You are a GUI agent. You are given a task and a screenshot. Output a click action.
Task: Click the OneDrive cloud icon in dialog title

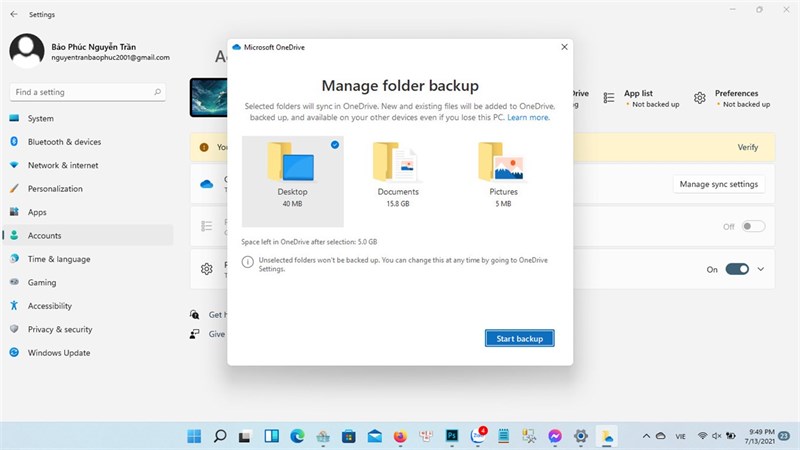pyautogui.click(x=236, y=47)
